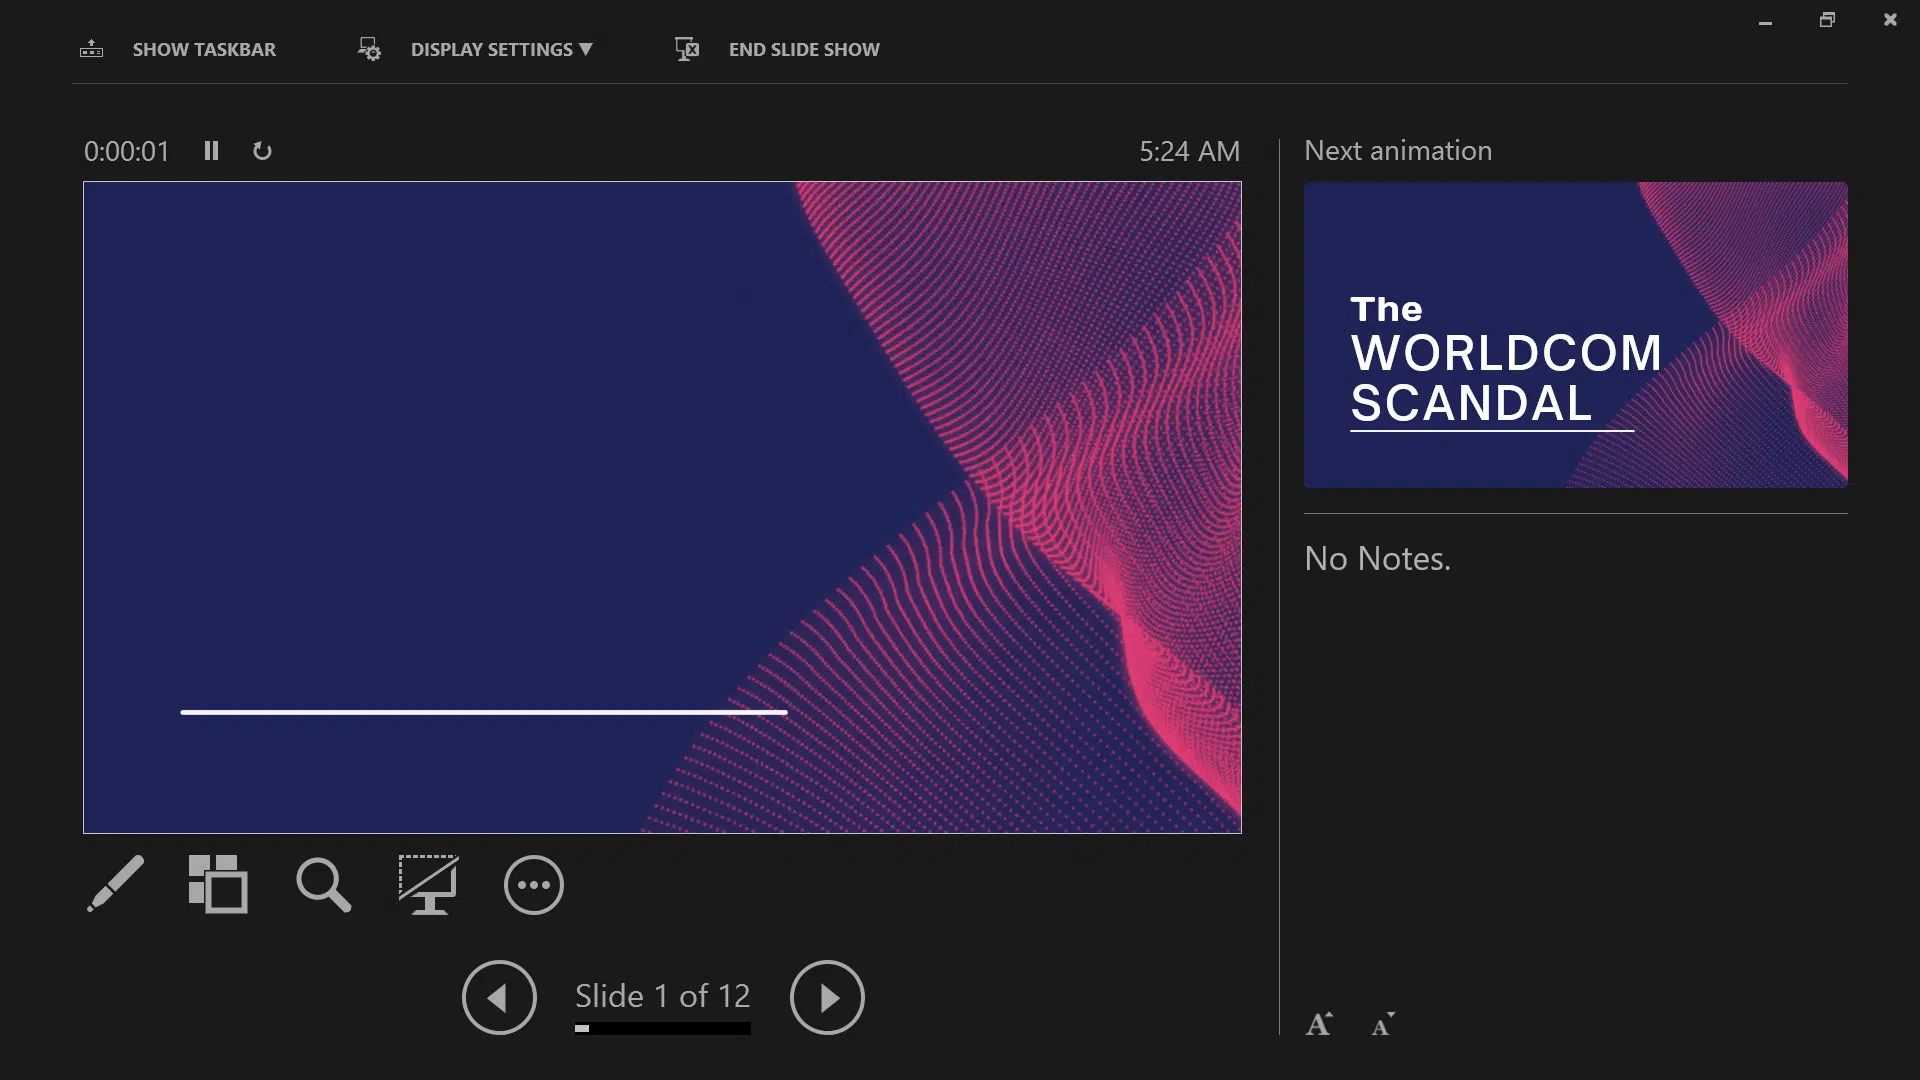This screenshot has height=1080, width=1920.
Task: Restore down the presenter view window
Action: coord(1827,20)
